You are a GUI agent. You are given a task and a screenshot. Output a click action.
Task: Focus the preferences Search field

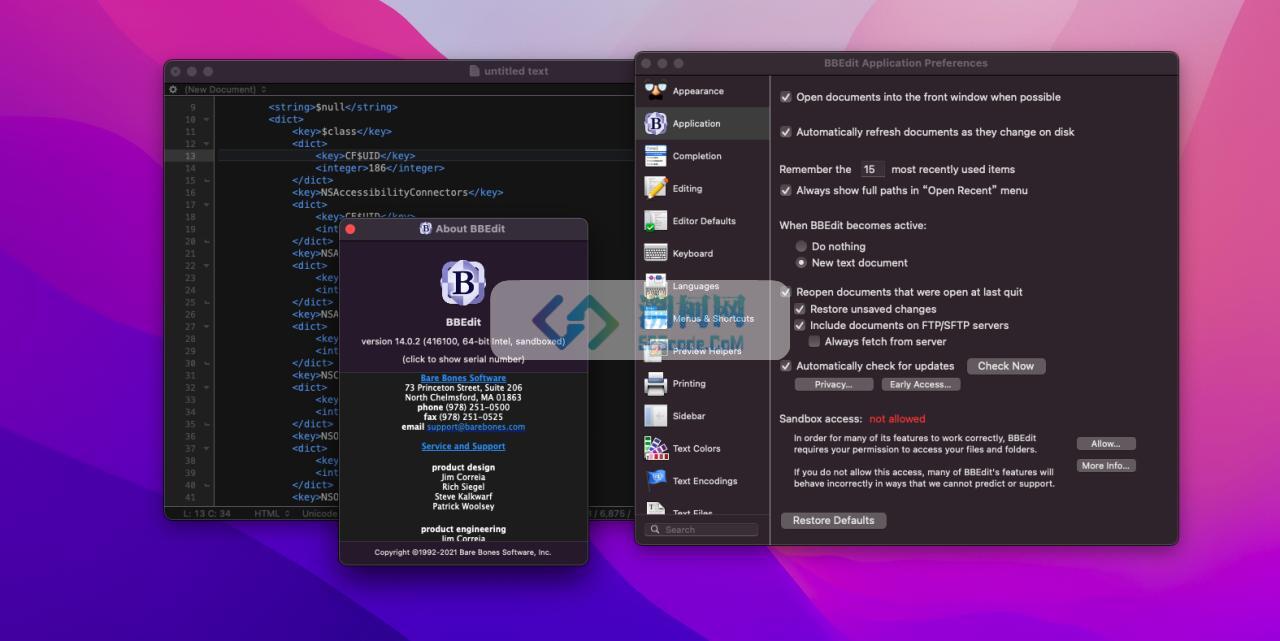703,530
